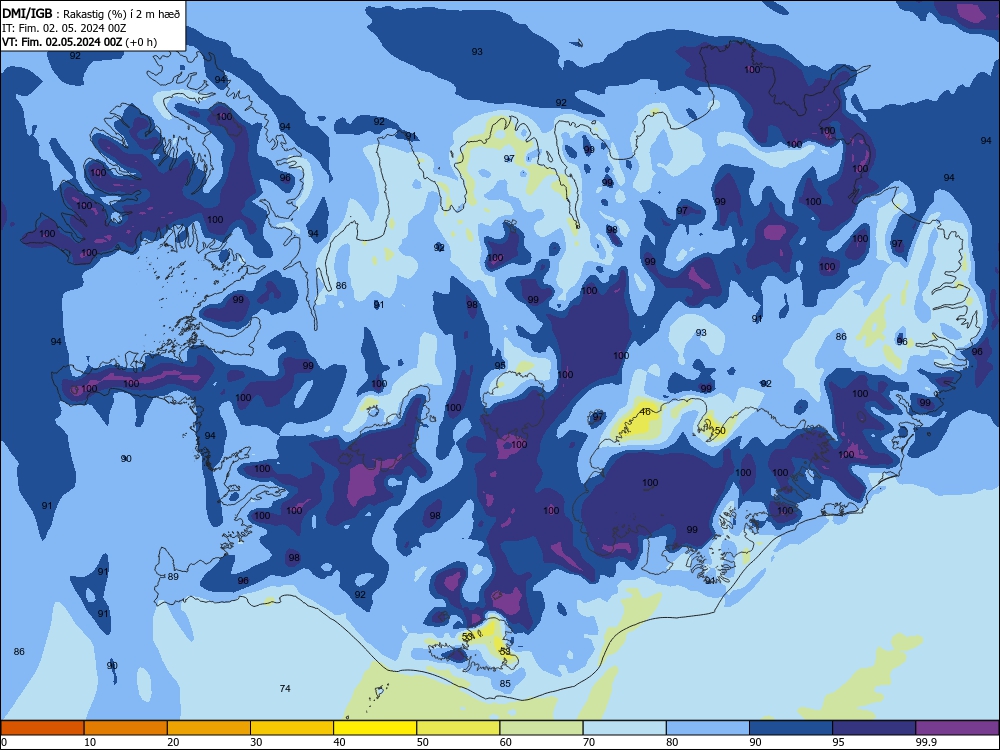This screenshot has width=1000, height=750.
Task: Click the purple above-99.9 legend swatch
Action: pos(958,728)
